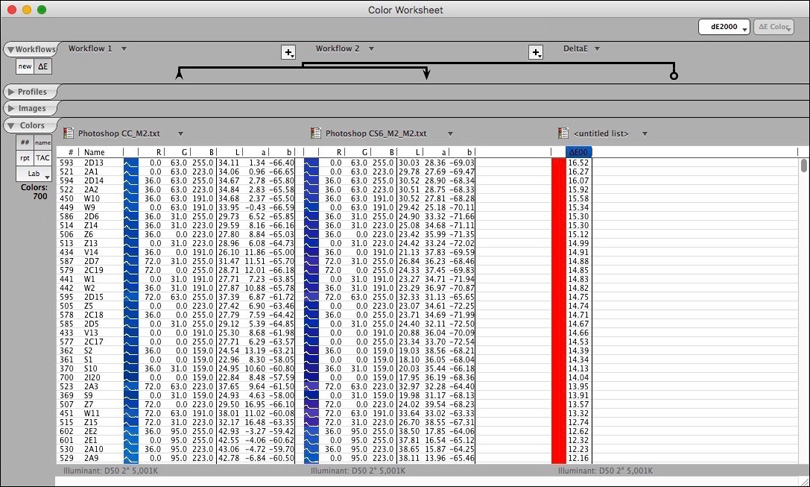This screenshot has height=487, width=810.
Task: Click the Name column header
Action: (x=95, y=152)
